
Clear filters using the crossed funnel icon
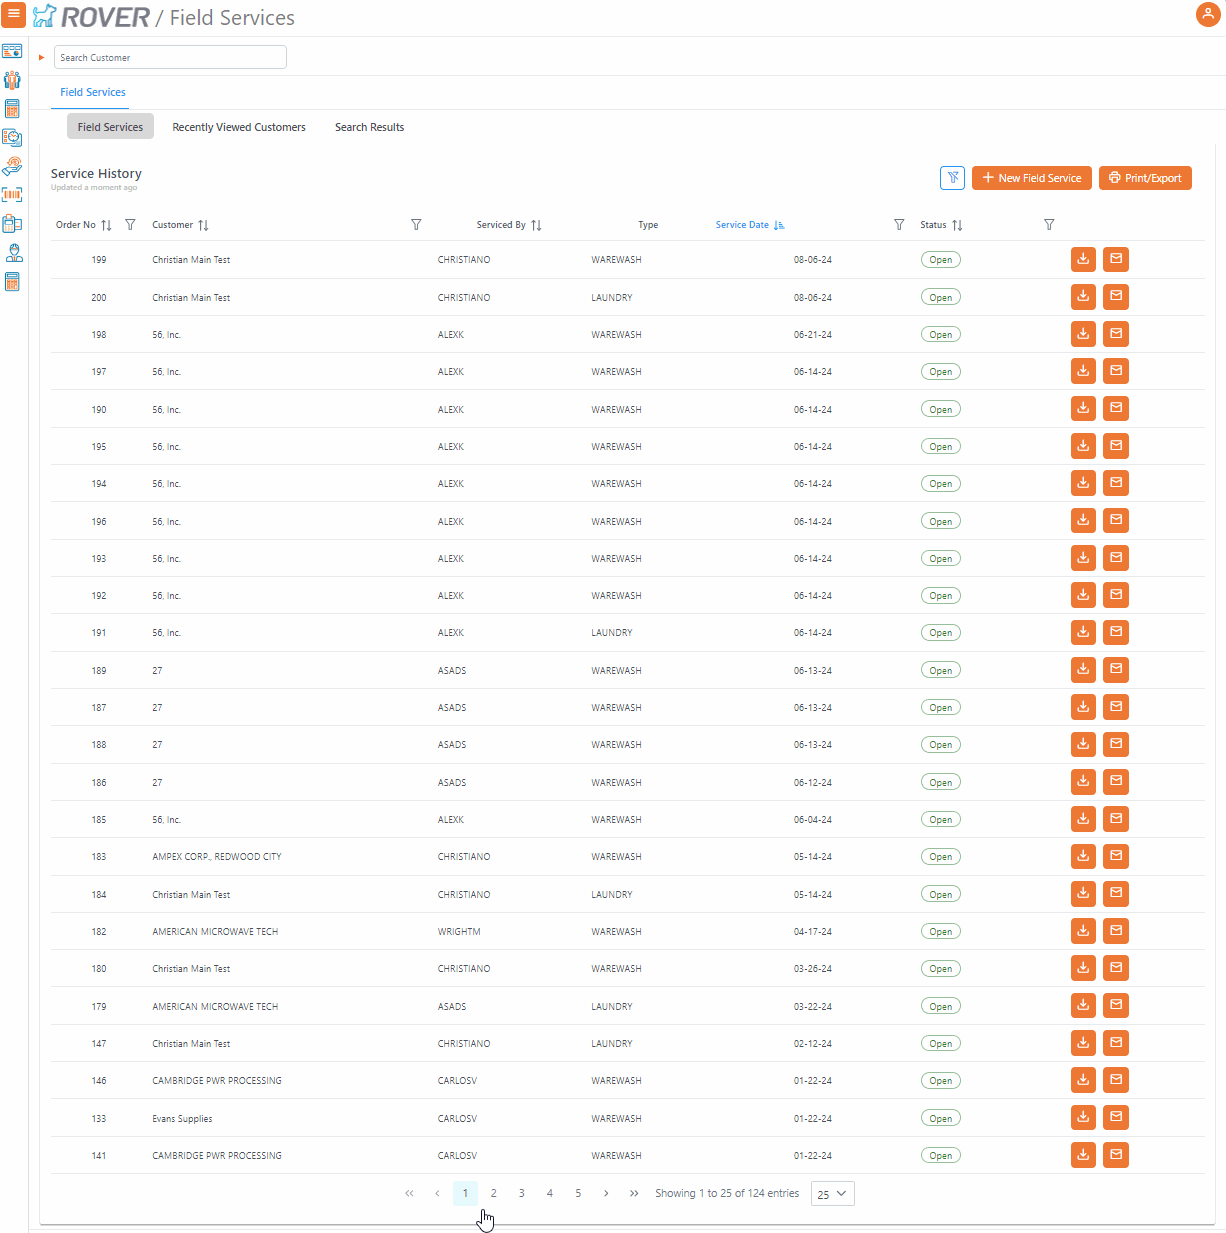pos(952,178)
